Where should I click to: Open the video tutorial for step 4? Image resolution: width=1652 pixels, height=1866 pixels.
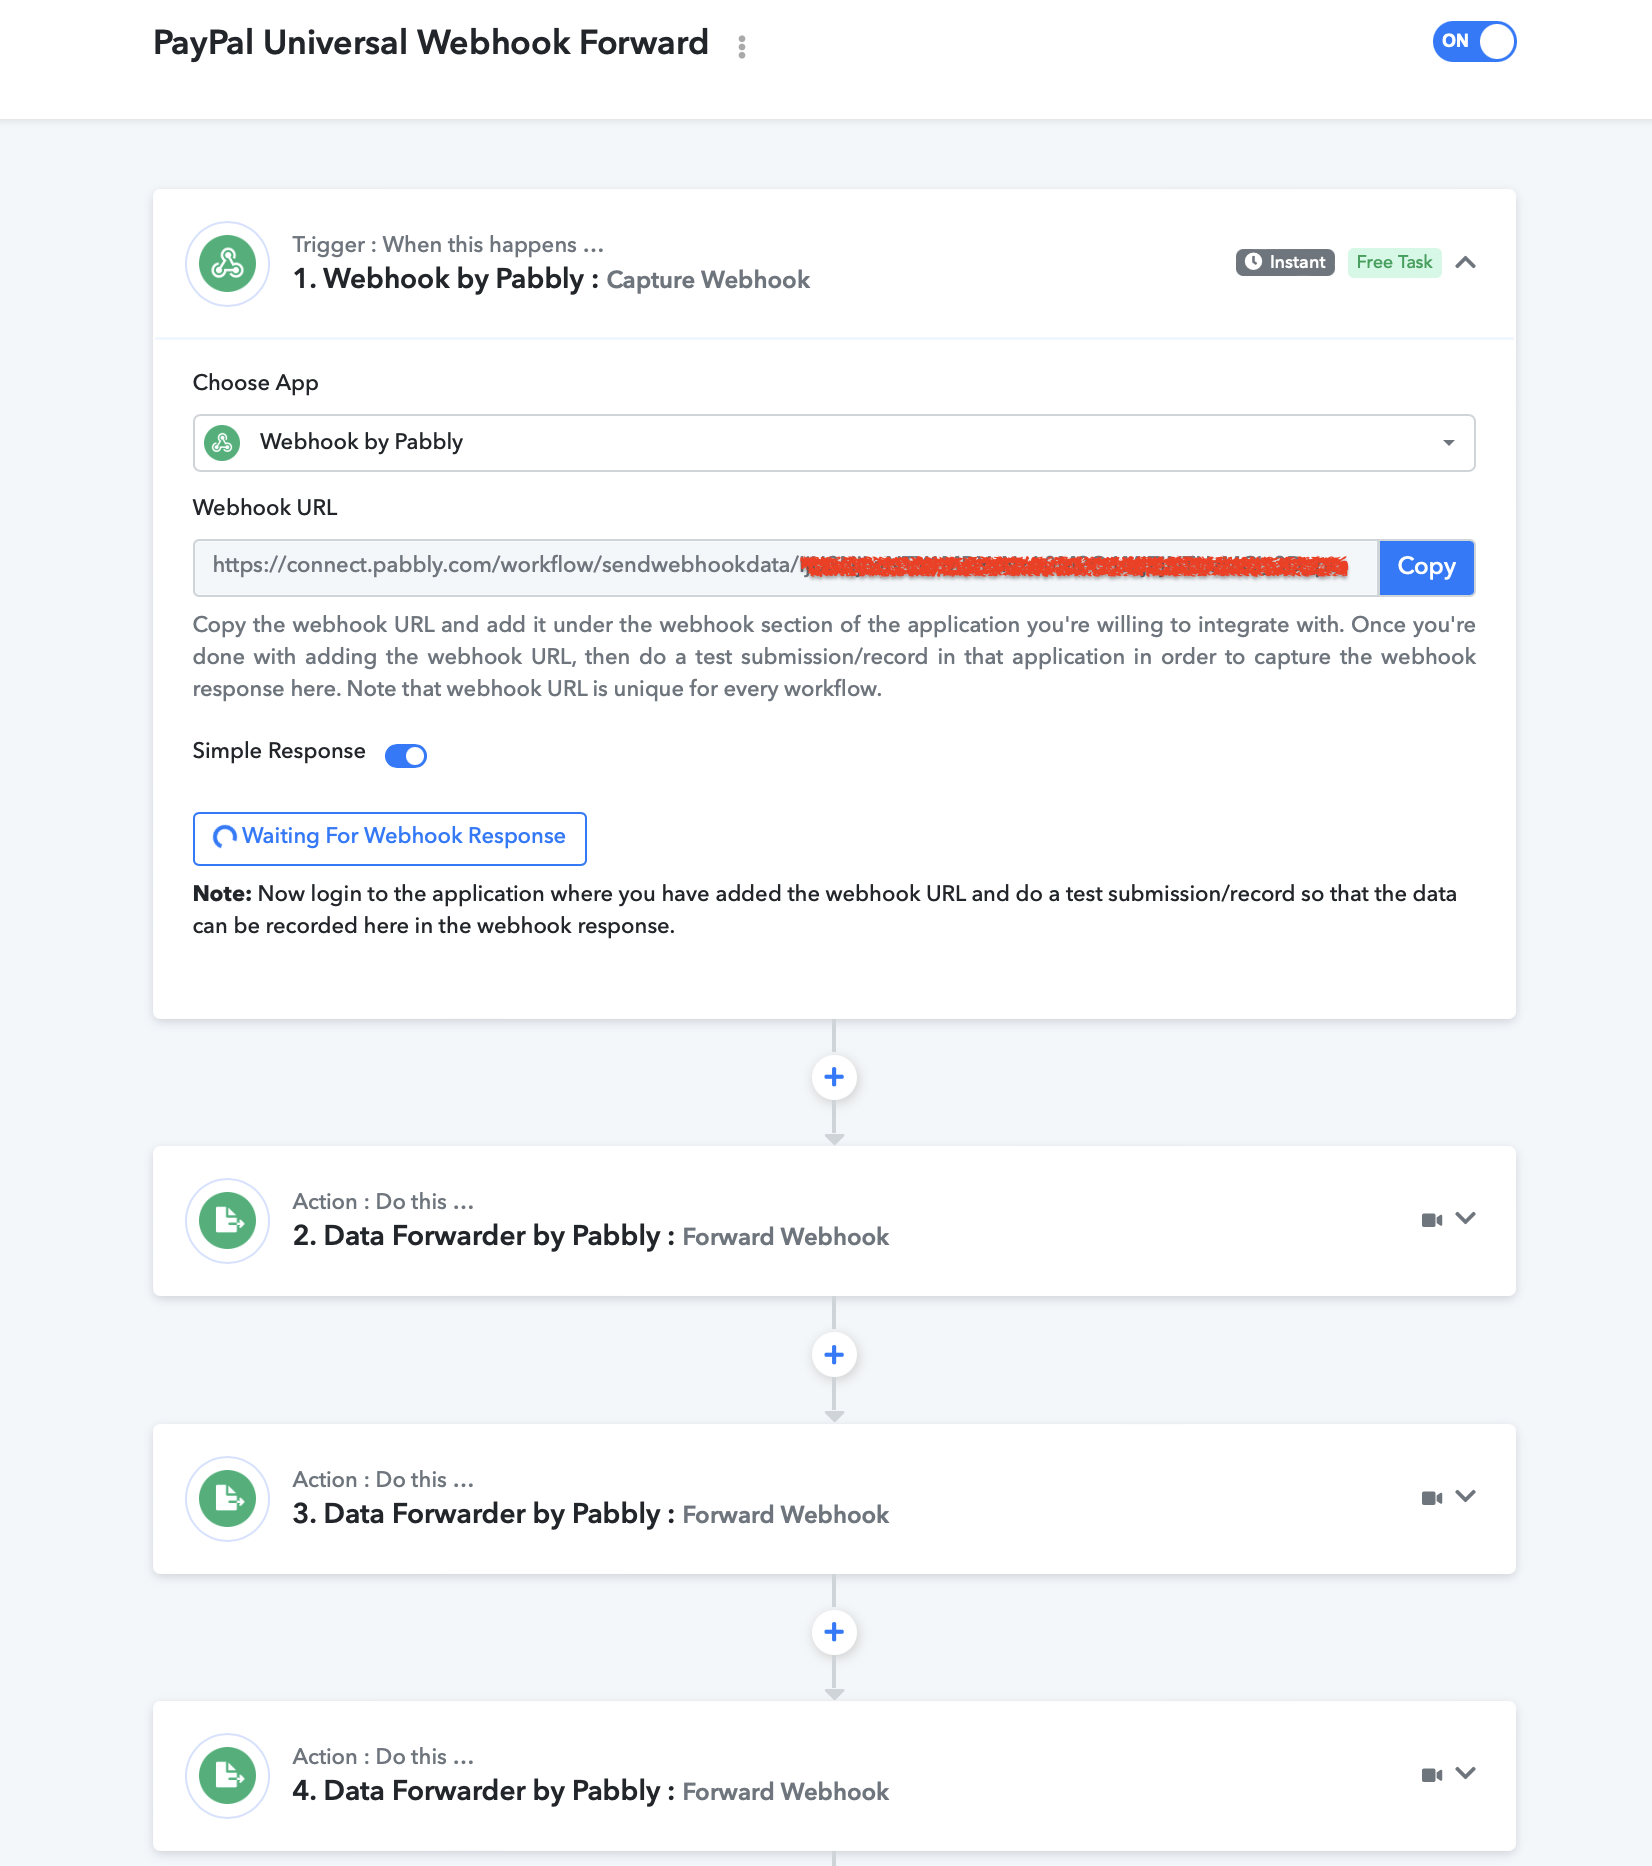(1431, 1775)
